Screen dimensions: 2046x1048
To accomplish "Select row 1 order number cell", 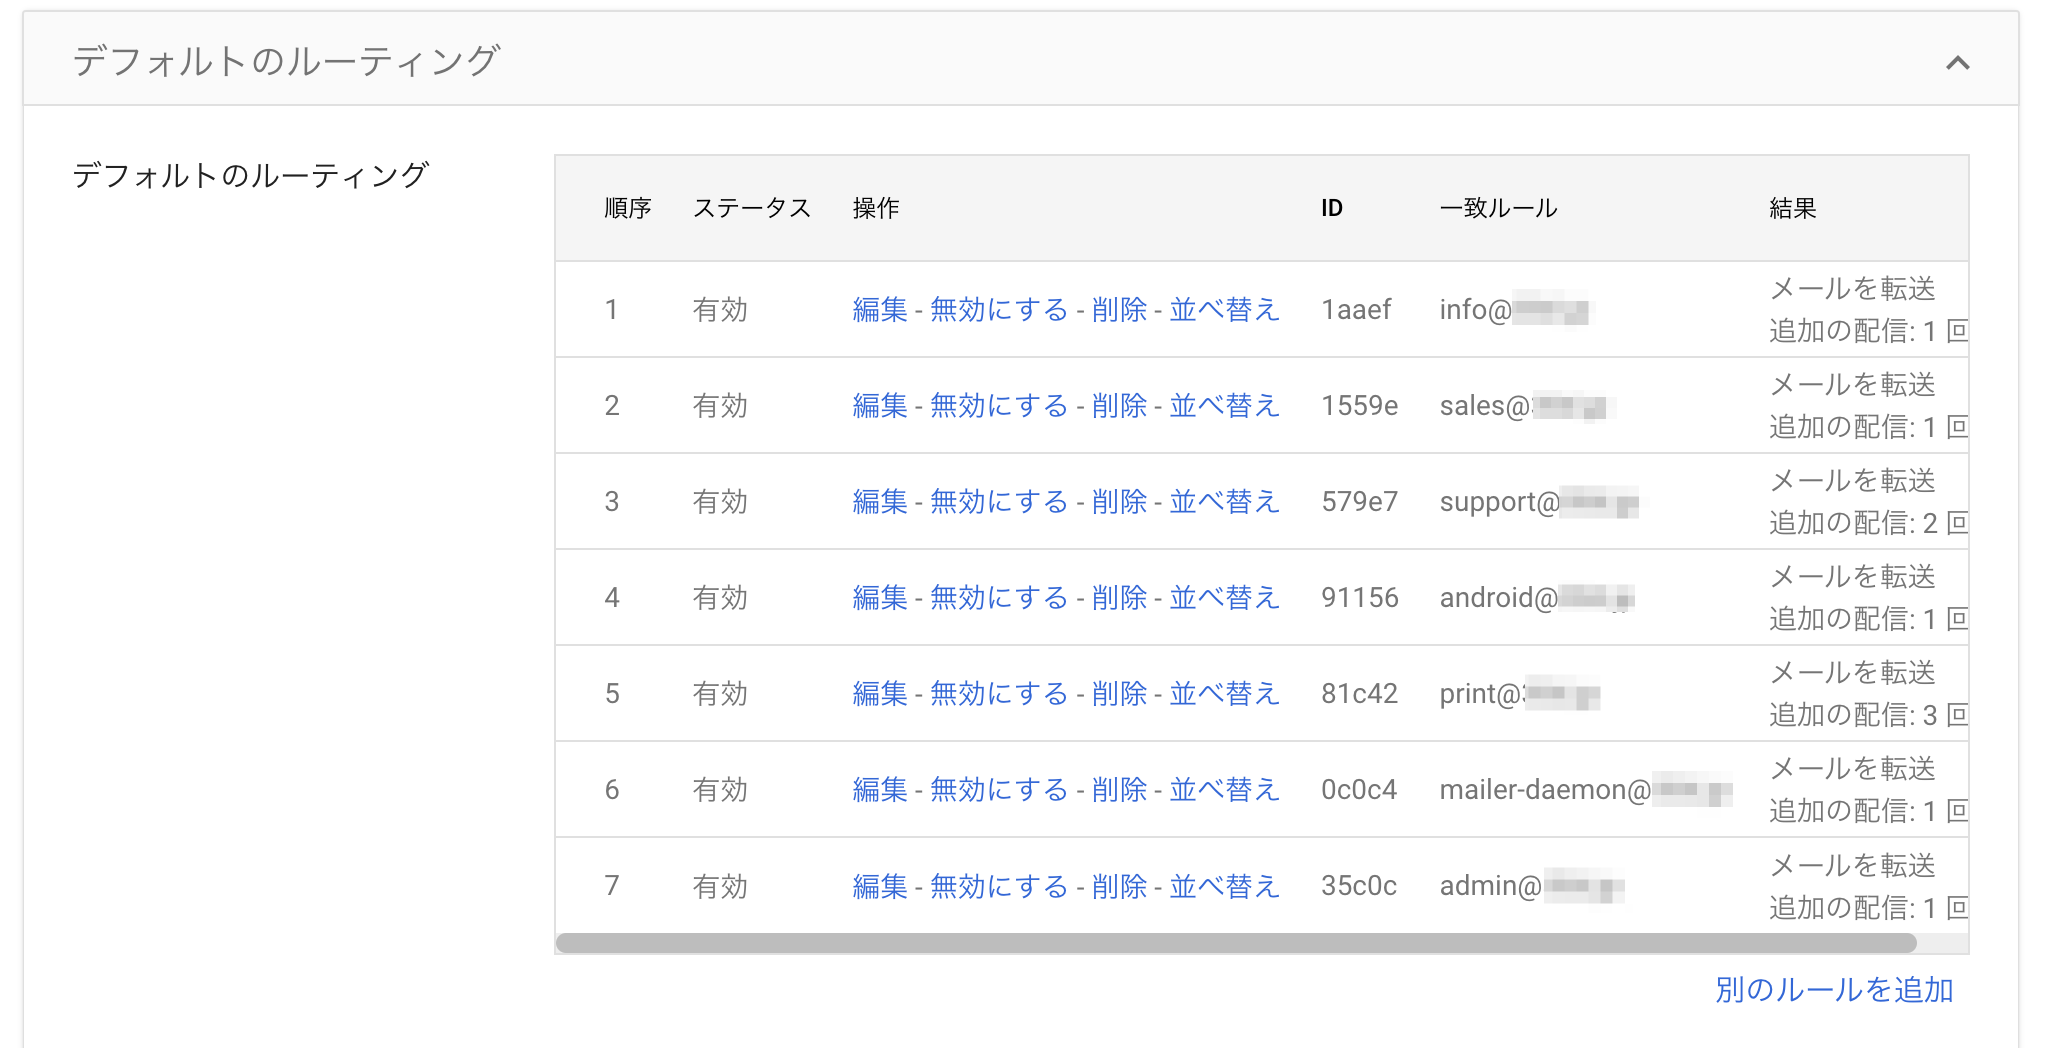I will click(x=612, y=310).
